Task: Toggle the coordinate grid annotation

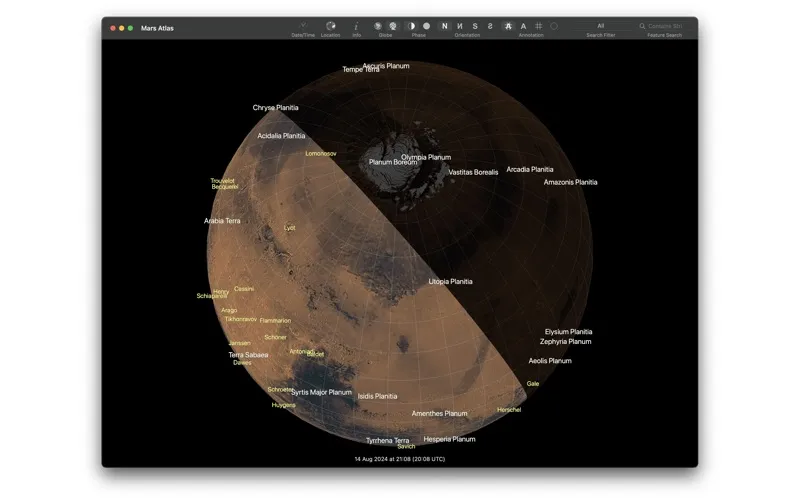Action: [x=539, y=26]
